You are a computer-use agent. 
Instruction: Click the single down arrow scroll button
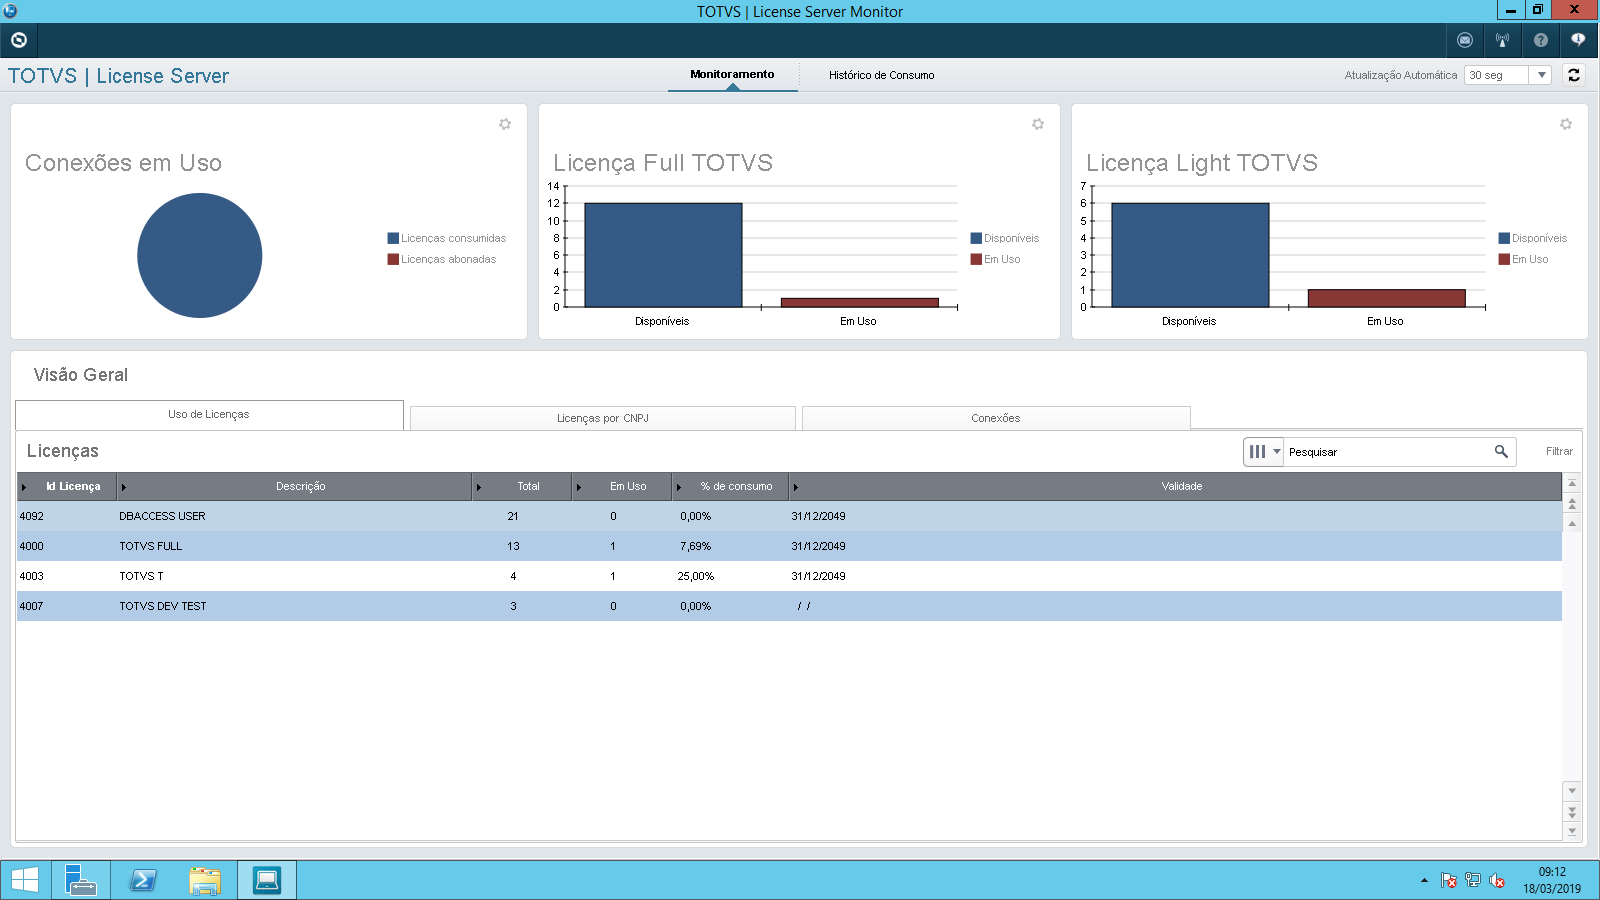1572,791
